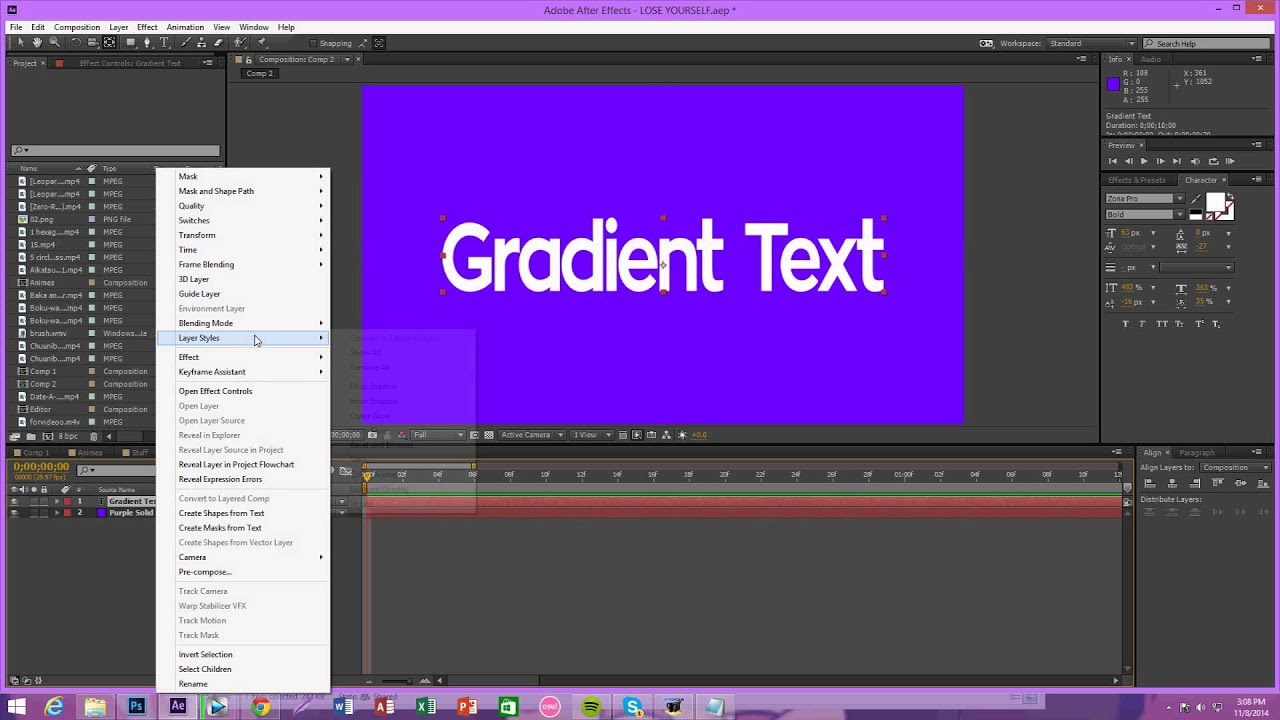This screenshot has height=720, width=1280.
Task: Click the Comp 2 breadcrumb button
Action: tap(260, 73)
